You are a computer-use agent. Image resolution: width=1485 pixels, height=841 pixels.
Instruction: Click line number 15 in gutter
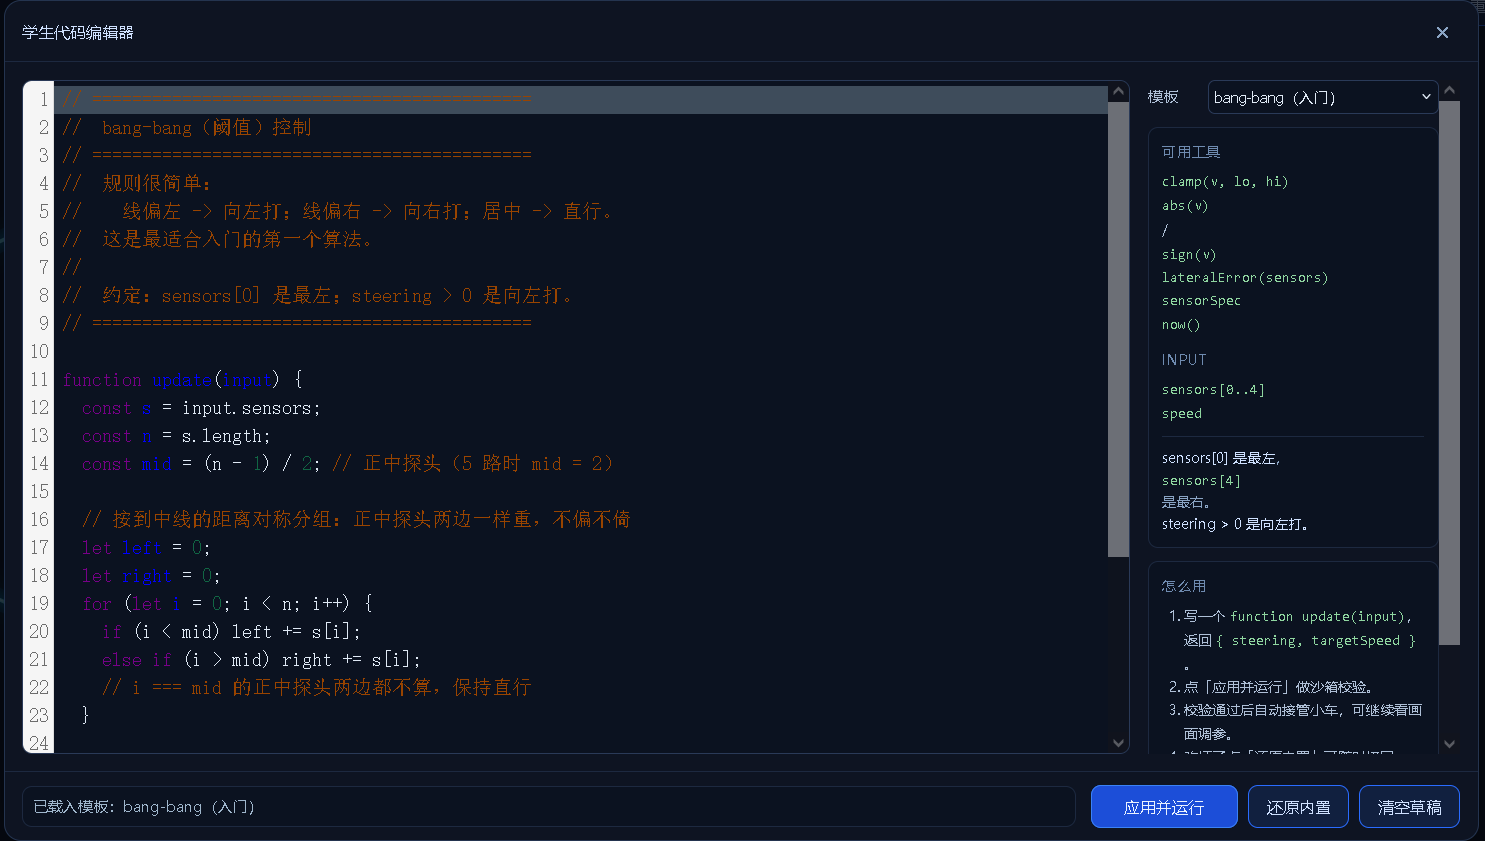click(39, 492)
